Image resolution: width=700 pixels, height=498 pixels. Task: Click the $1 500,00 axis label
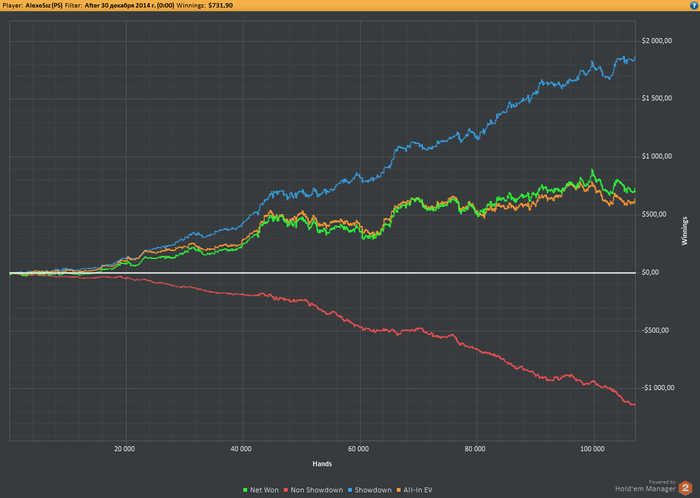[657, 99]
